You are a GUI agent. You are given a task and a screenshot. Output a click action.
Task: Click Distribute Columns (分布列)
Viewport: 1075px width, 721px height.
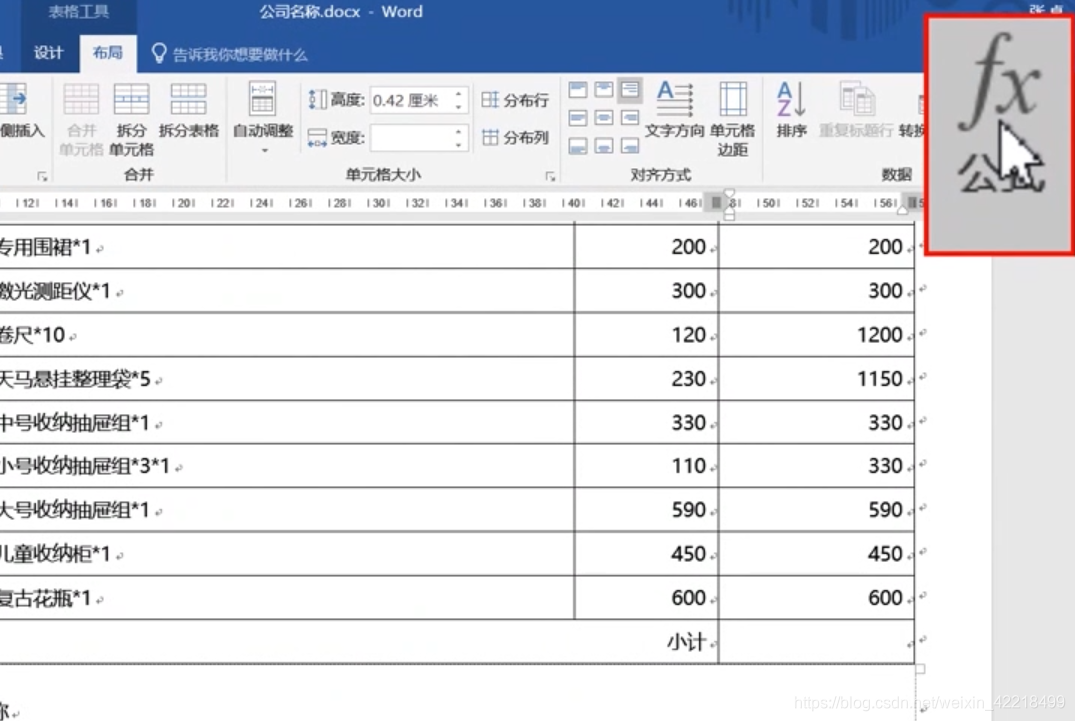515,137
